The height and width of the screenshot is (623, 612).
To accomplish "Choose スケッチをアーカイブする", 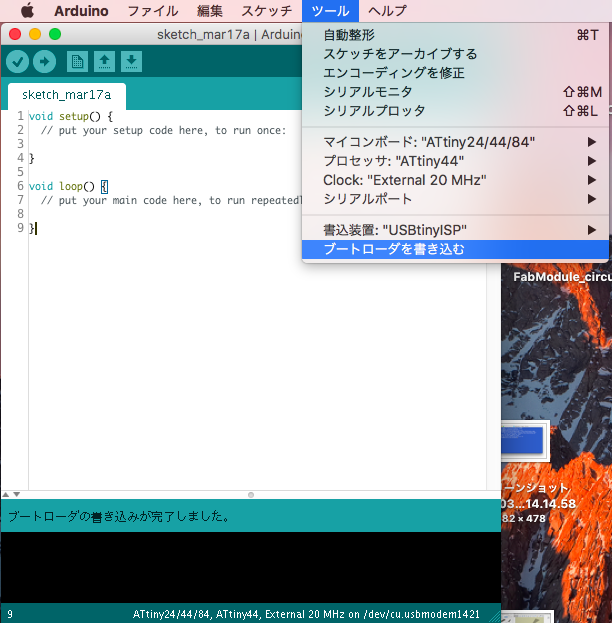I will (455, 54).
